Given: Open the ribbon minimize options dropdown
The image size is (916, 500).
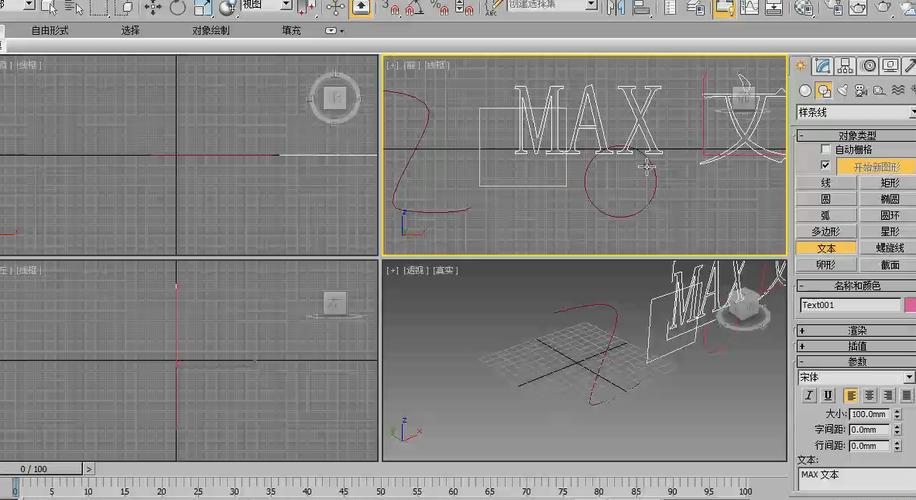Looking at the screenshot, I should [334, 30].
